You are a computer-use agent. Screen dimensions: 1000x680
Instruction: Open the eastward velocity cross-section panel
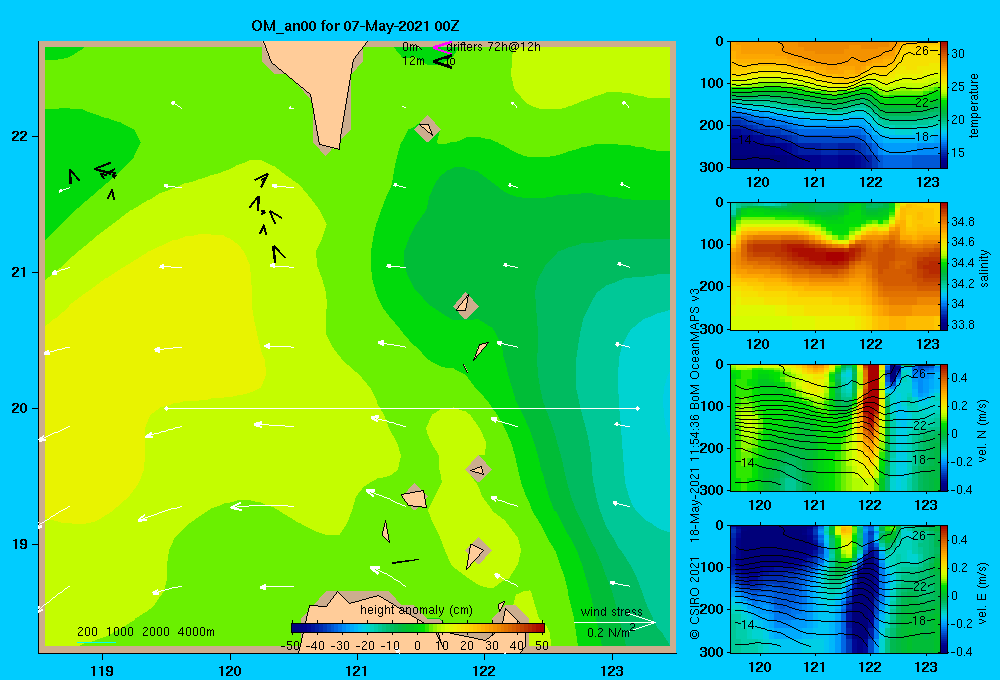click(835, 589)
